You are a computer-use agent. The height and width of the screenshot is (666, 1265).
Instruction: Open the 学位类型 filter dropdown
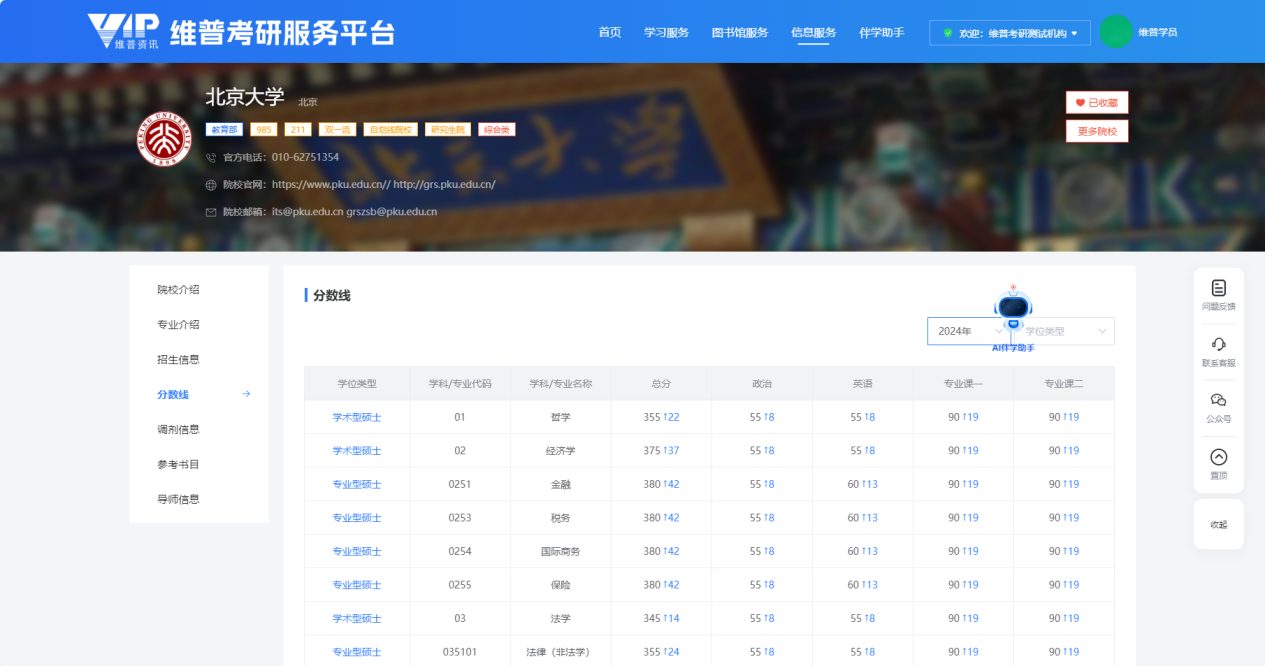(1064, 331)
